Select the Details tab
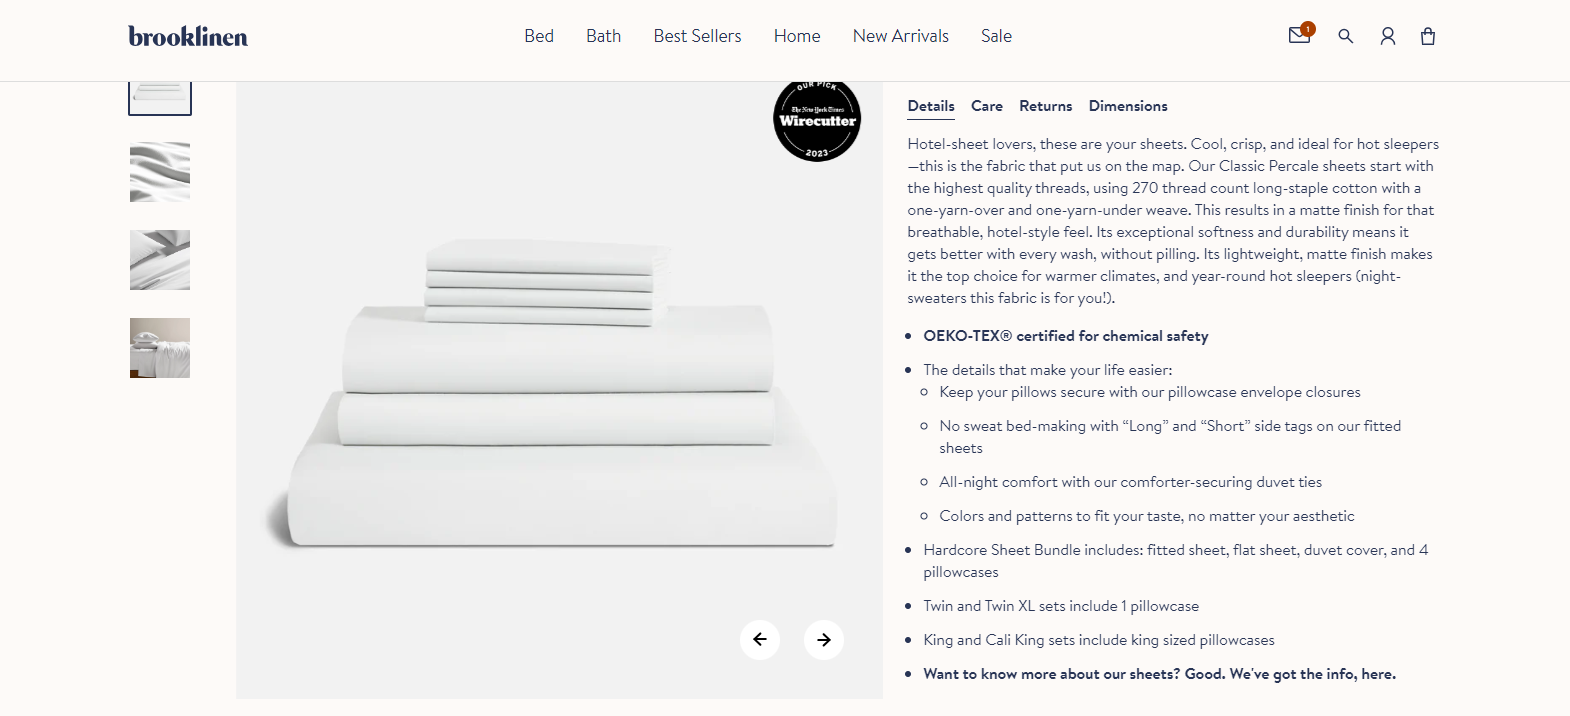 coord(931,106)
